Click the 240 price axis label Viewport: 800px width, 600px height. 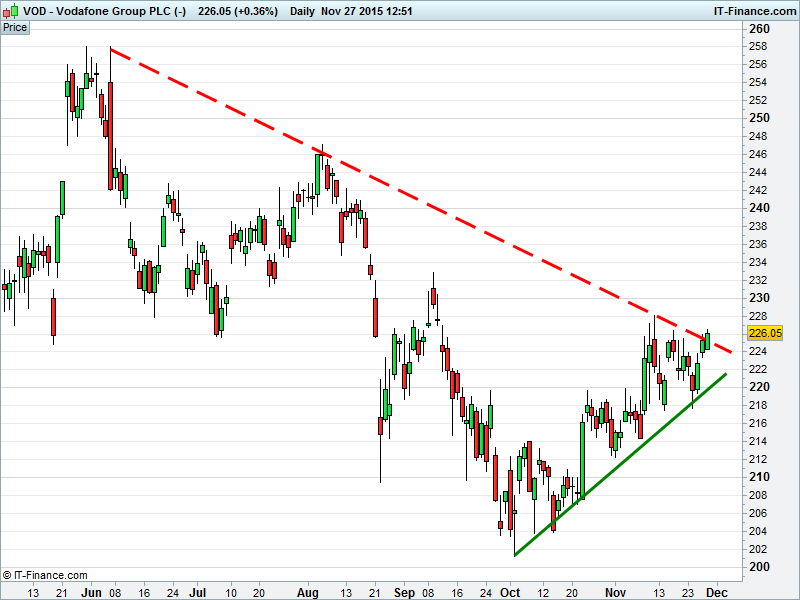760,208
